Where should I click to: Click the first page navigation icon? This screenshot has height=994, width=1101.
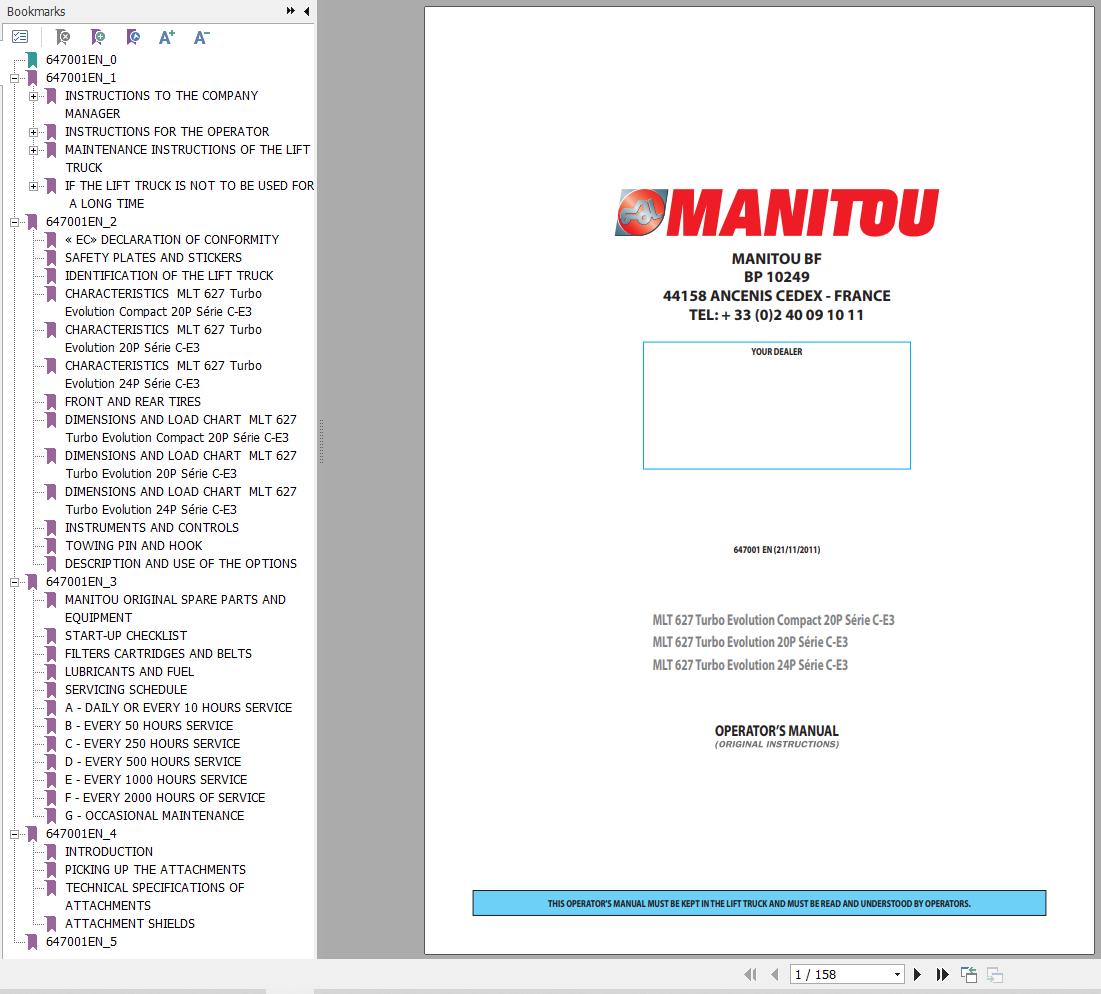[x=750, y=973]
